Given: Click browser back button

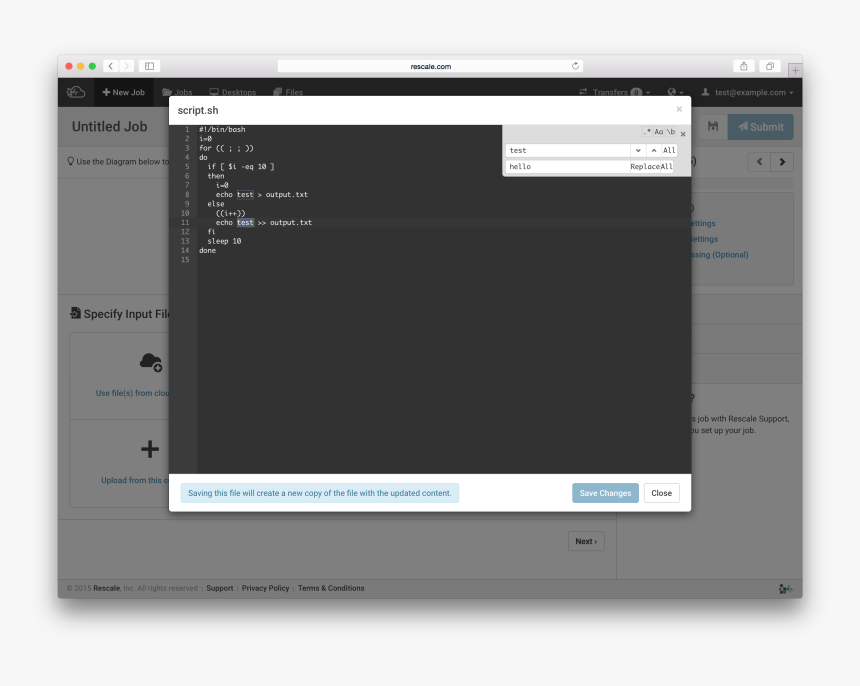Looking at the screenshot, I should (111, 66).
